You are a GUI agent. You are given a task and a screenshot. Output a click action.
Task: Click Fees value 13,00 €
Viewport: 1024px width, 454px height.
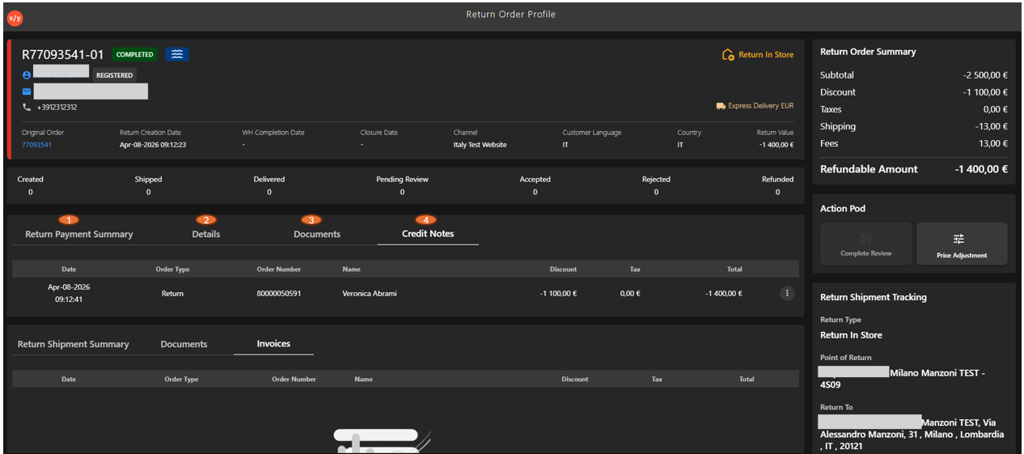tap(995, 143)
